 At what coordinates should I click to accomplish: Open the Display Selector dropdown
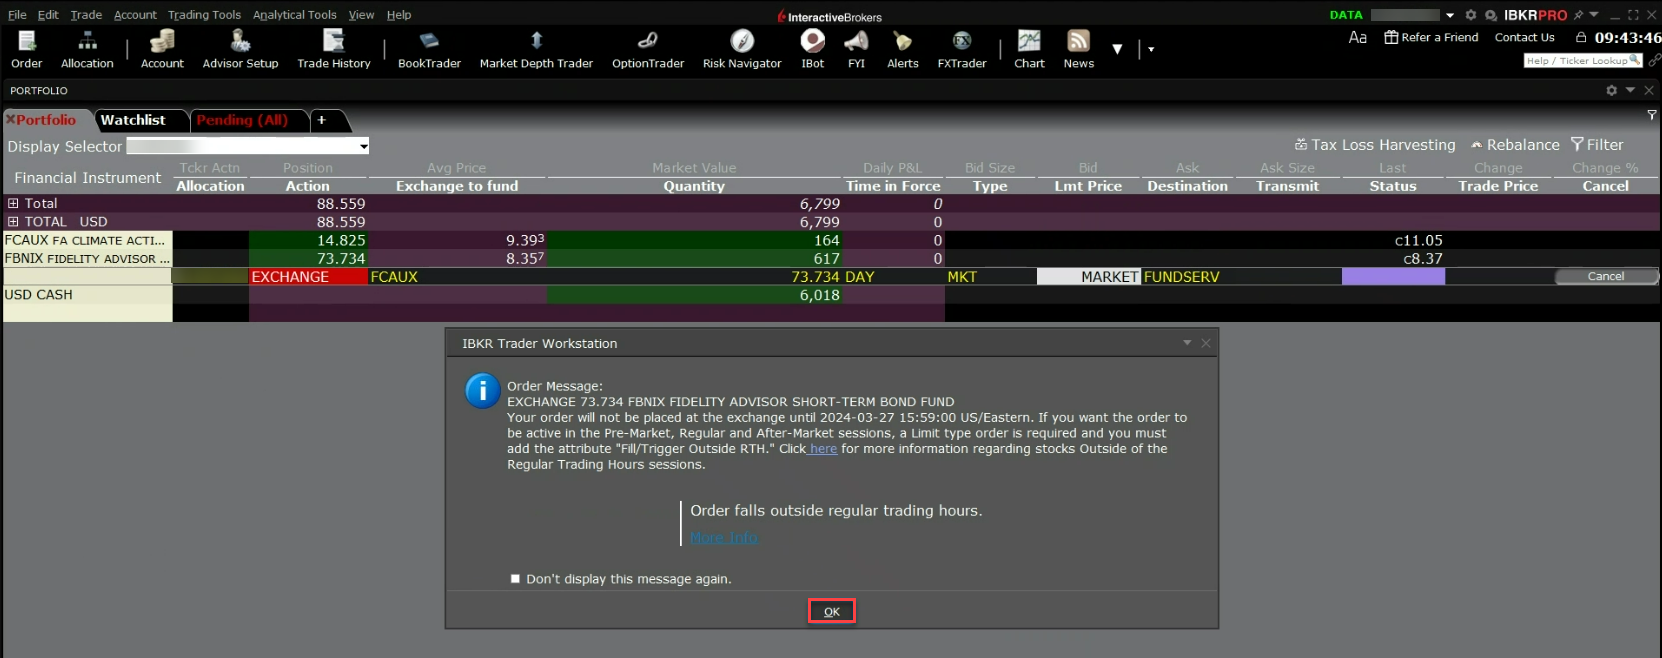(248, 146)
